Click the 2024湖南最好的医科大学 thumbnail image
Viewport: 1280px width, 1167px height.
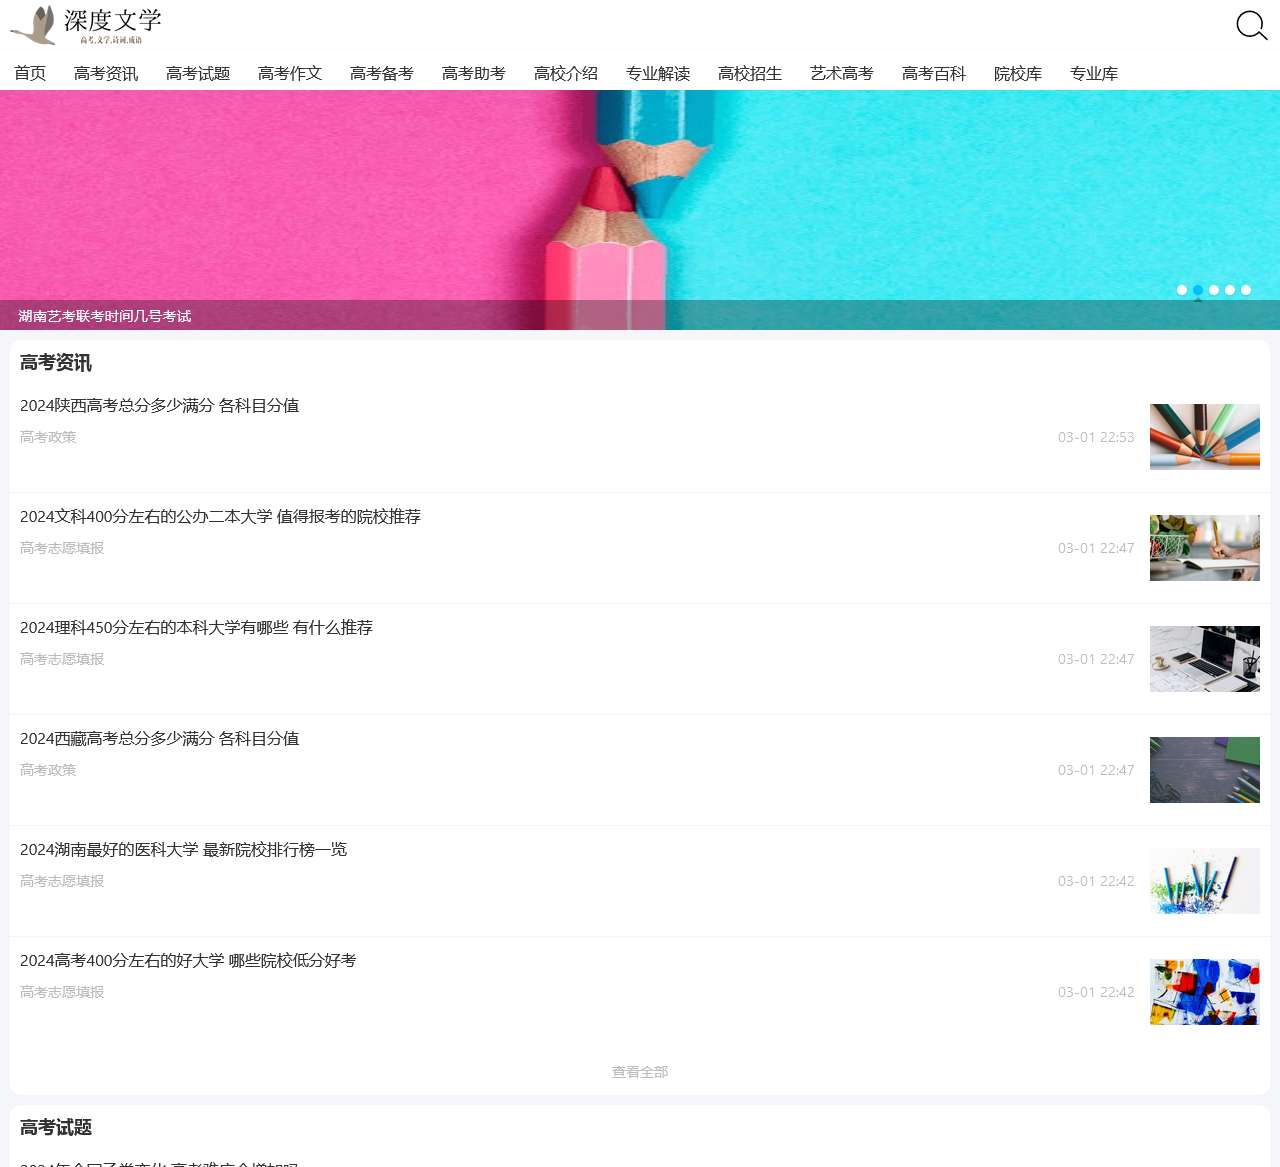[x=1204, y=881]
